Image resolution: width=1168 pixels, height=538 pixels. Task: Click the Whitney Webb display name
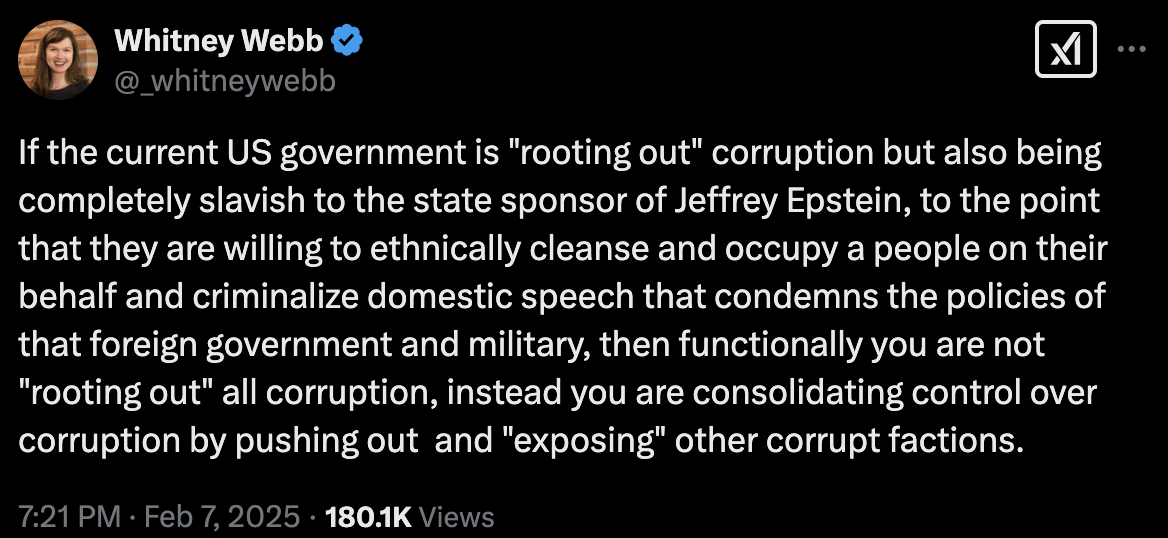coord(220,42)
